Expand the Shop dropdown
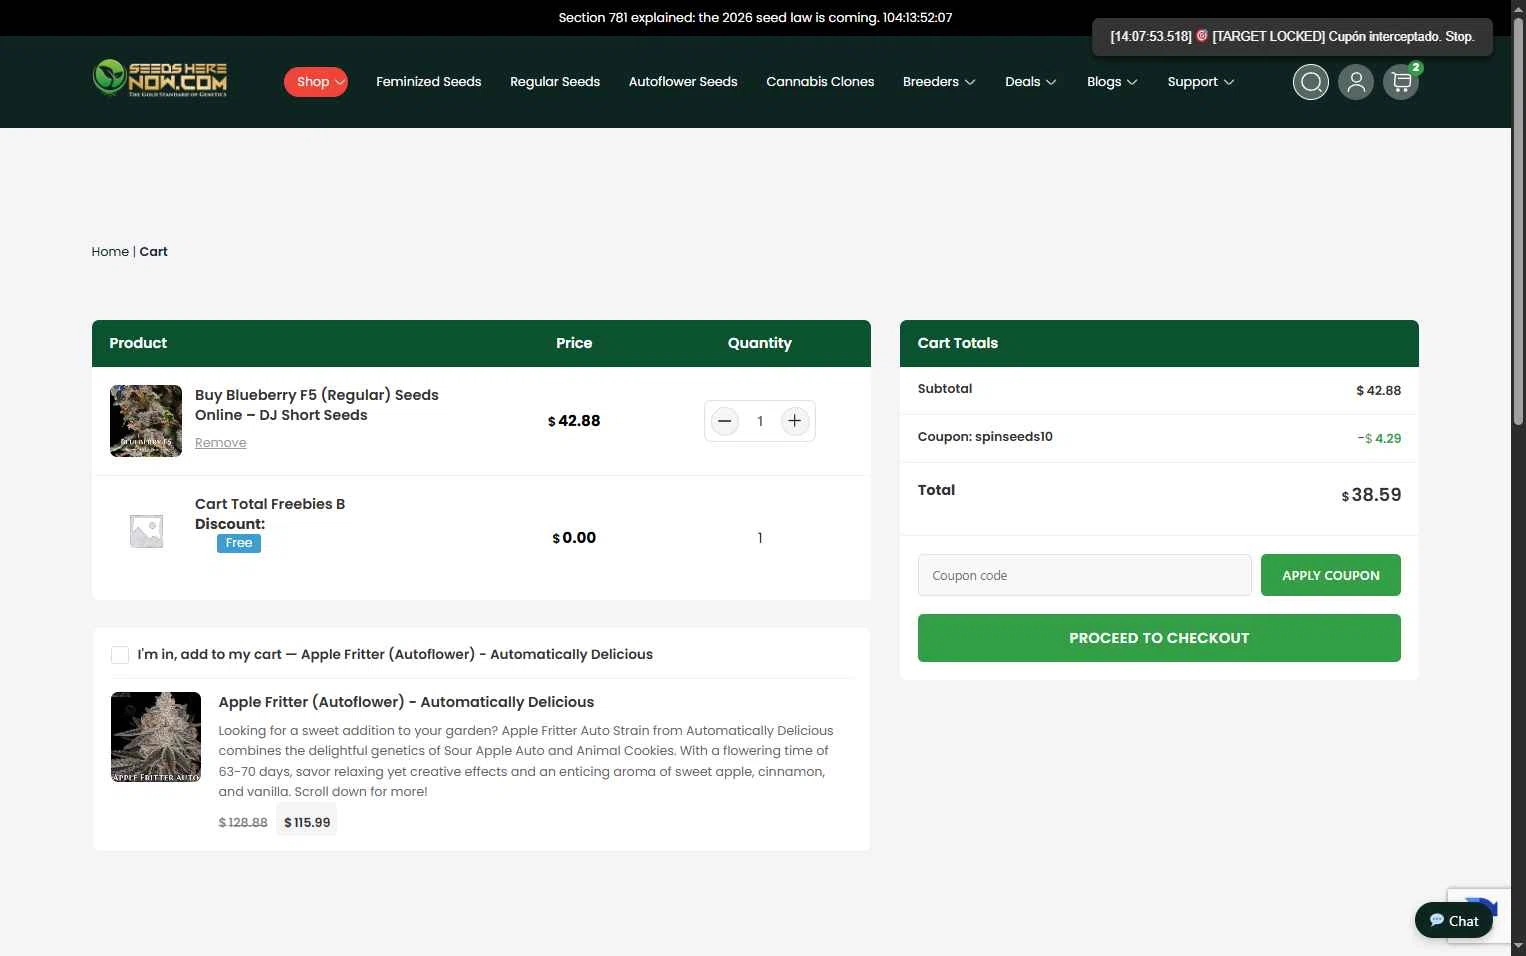This screenshot has height=956, width=1526. tap(316, 82)
